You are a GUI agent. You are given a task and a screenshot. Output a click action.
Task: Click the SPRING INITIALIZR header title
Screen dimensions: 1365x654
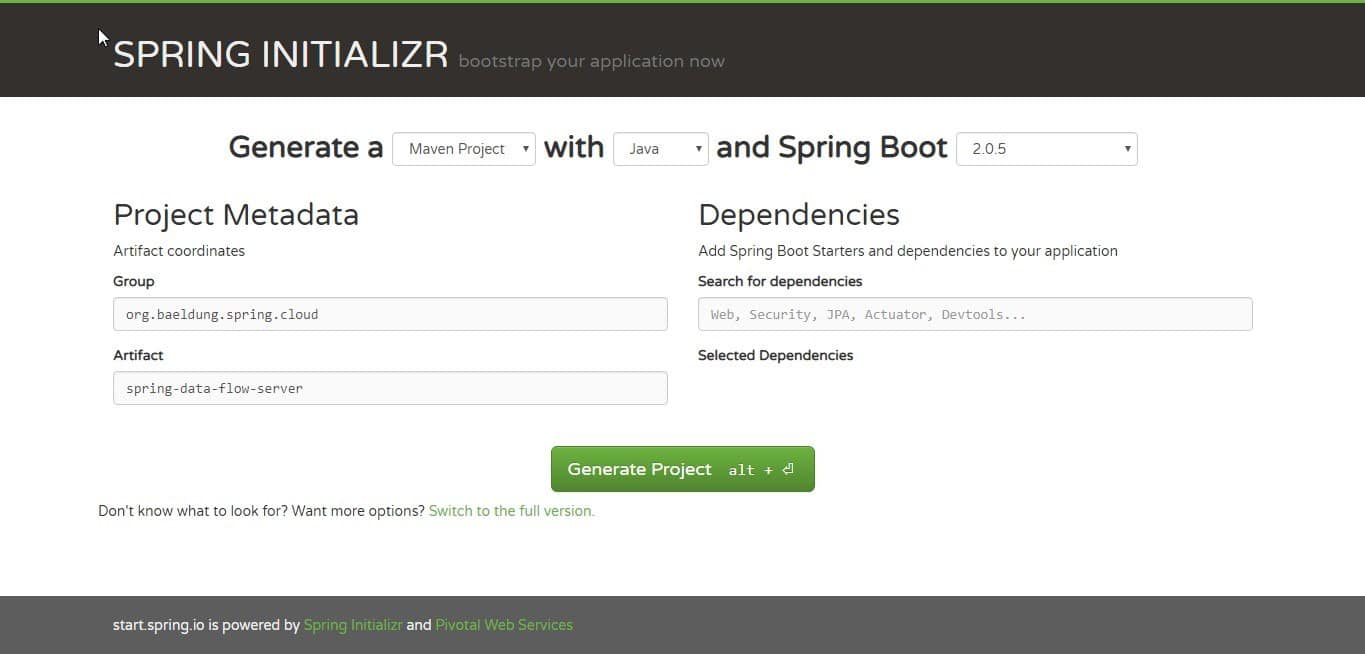(x=281, y=54)
